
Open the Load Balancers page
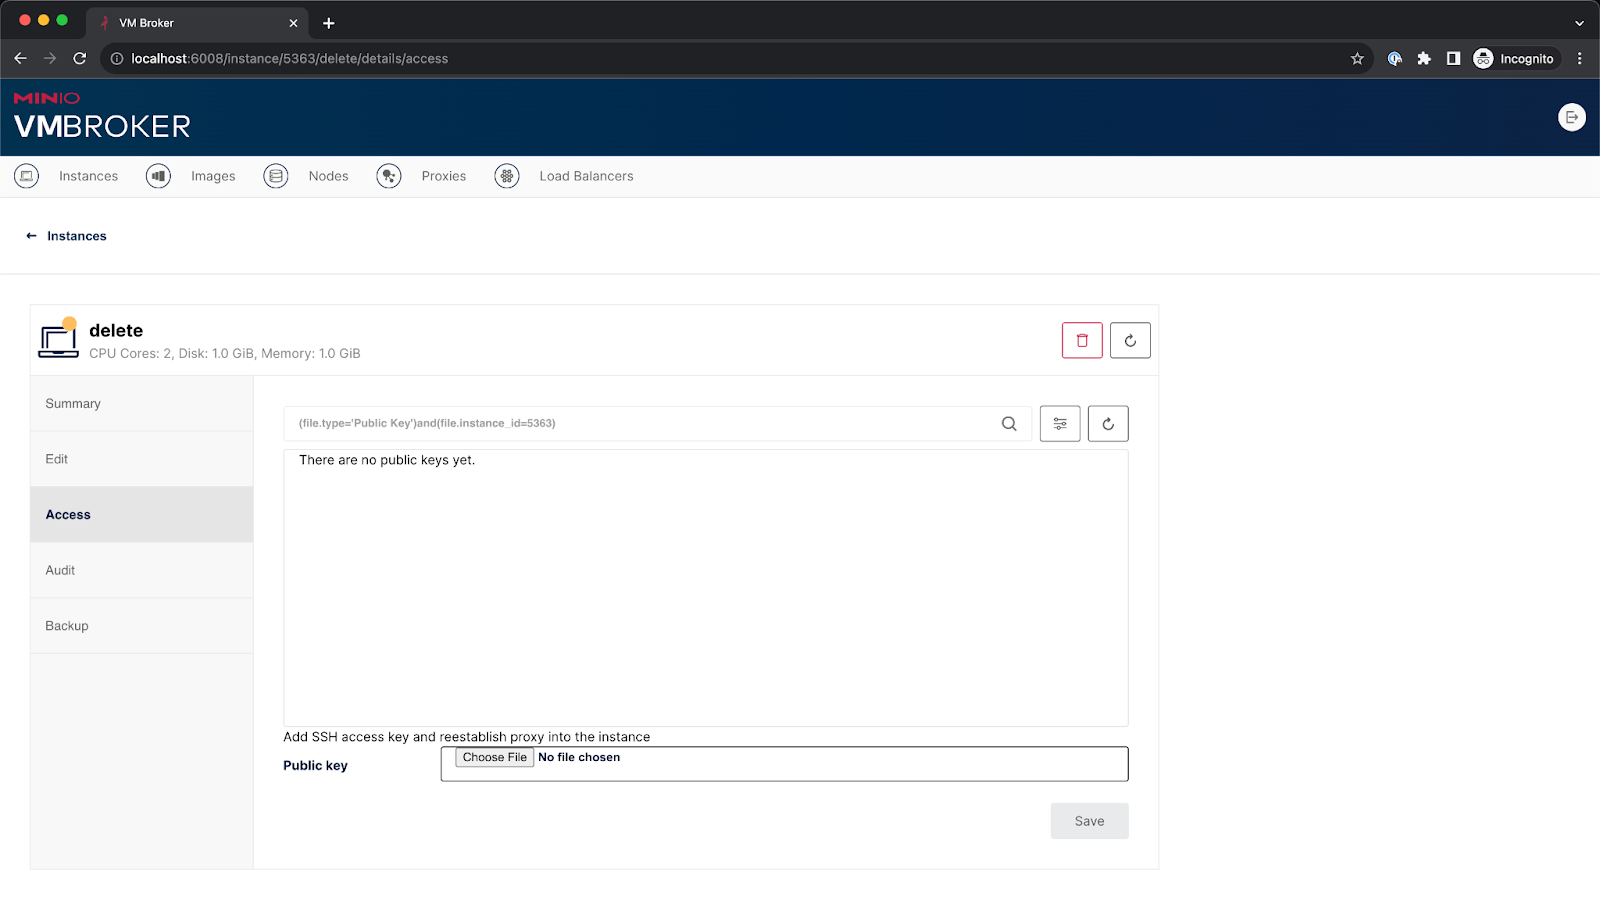point(585,176)
